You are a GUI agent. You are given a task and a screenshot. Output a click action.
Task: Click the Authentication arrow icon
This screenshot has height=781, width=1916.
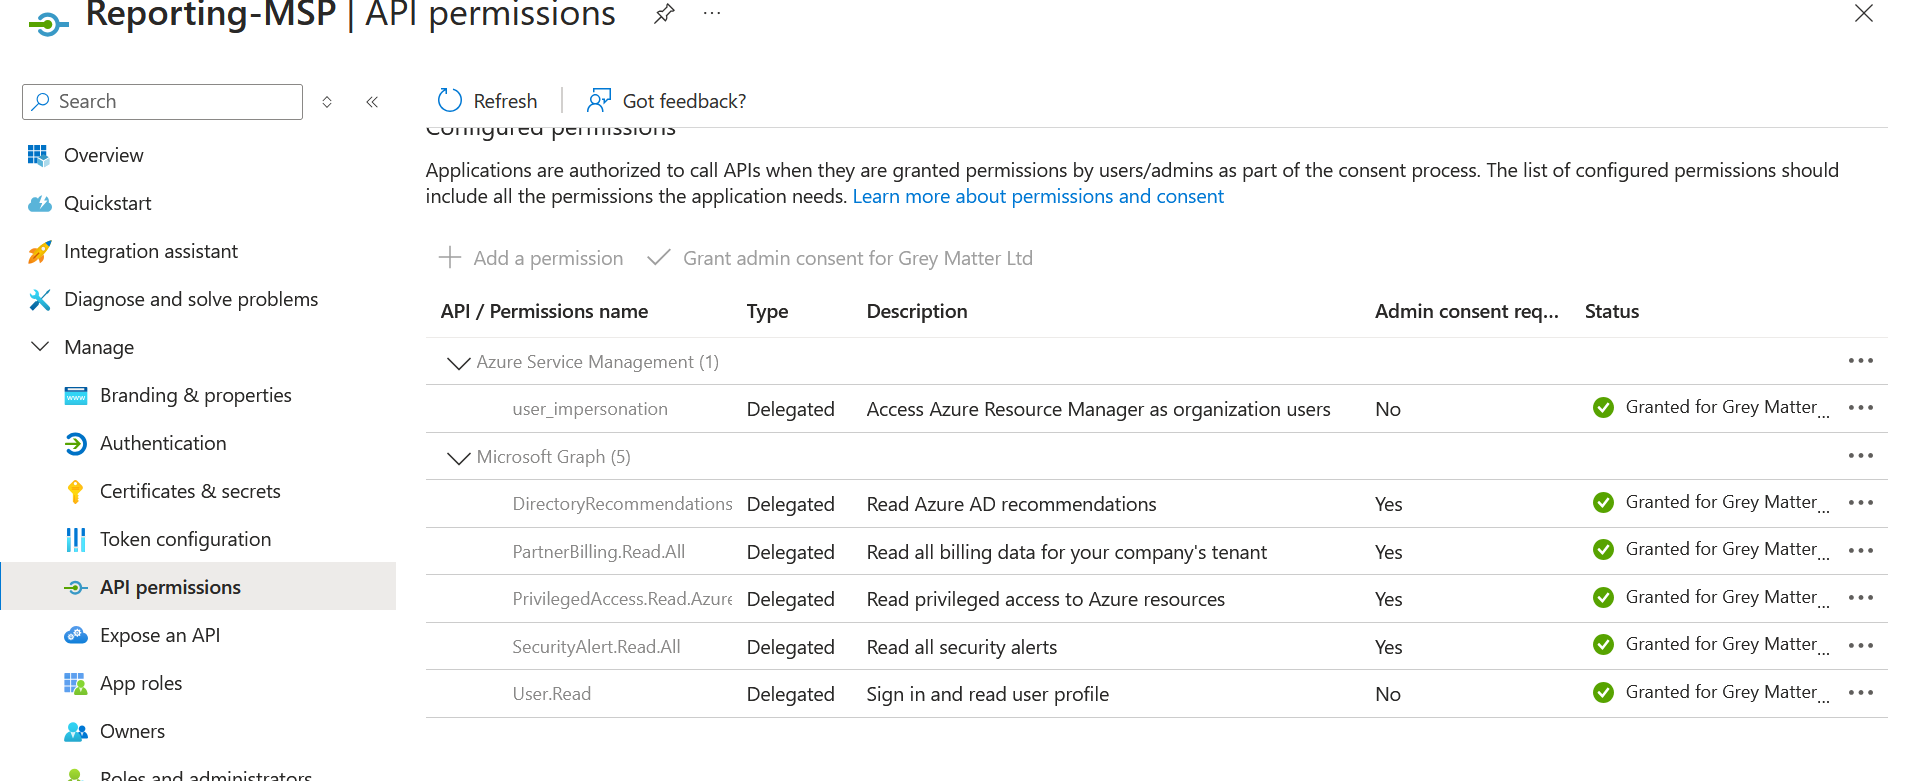(x=76, y=443)
